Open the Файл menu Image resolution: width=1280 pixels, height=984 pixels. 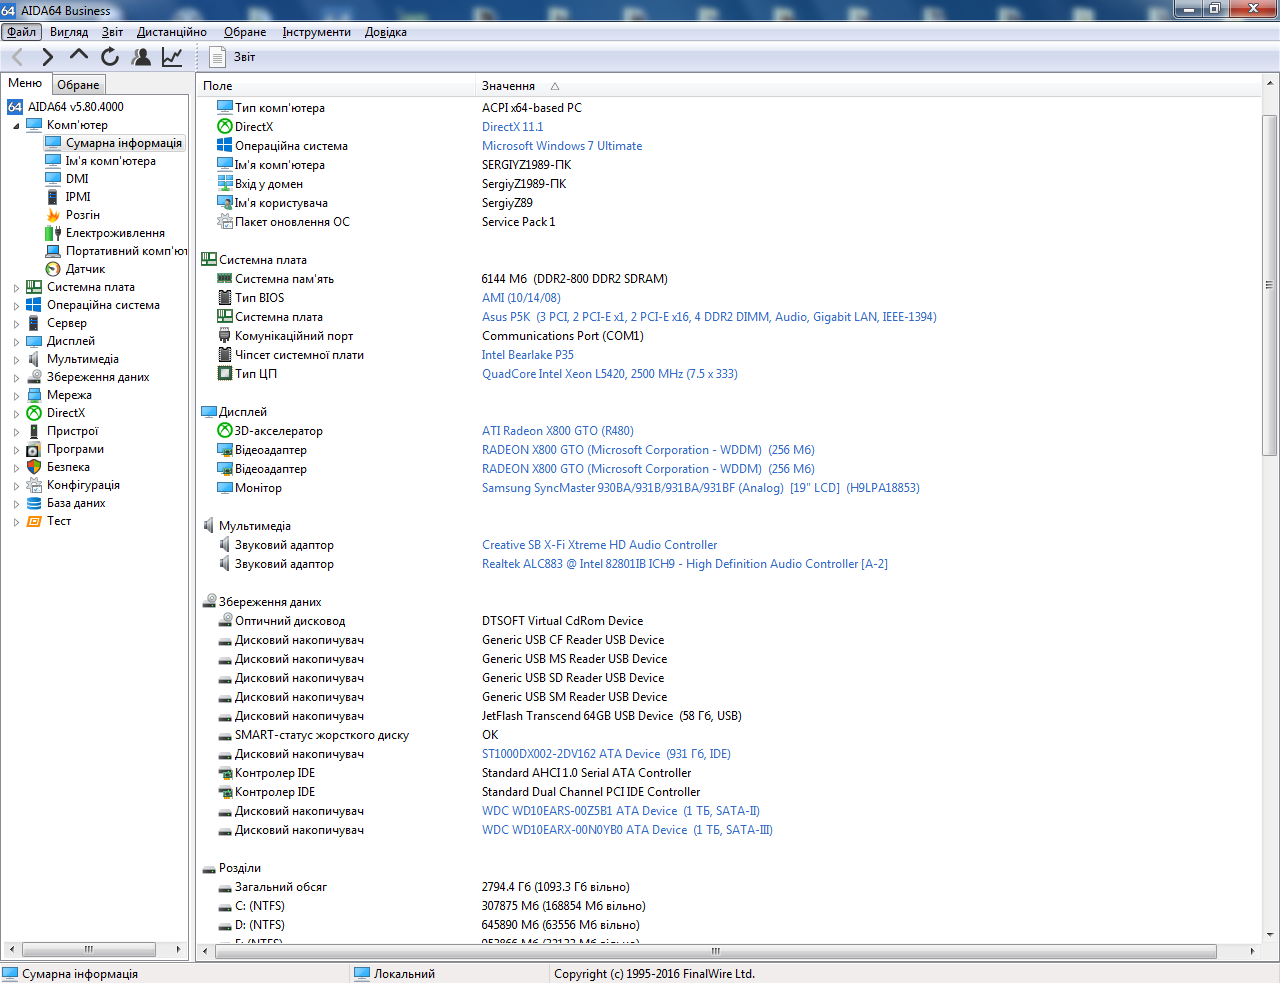point(21,32)
